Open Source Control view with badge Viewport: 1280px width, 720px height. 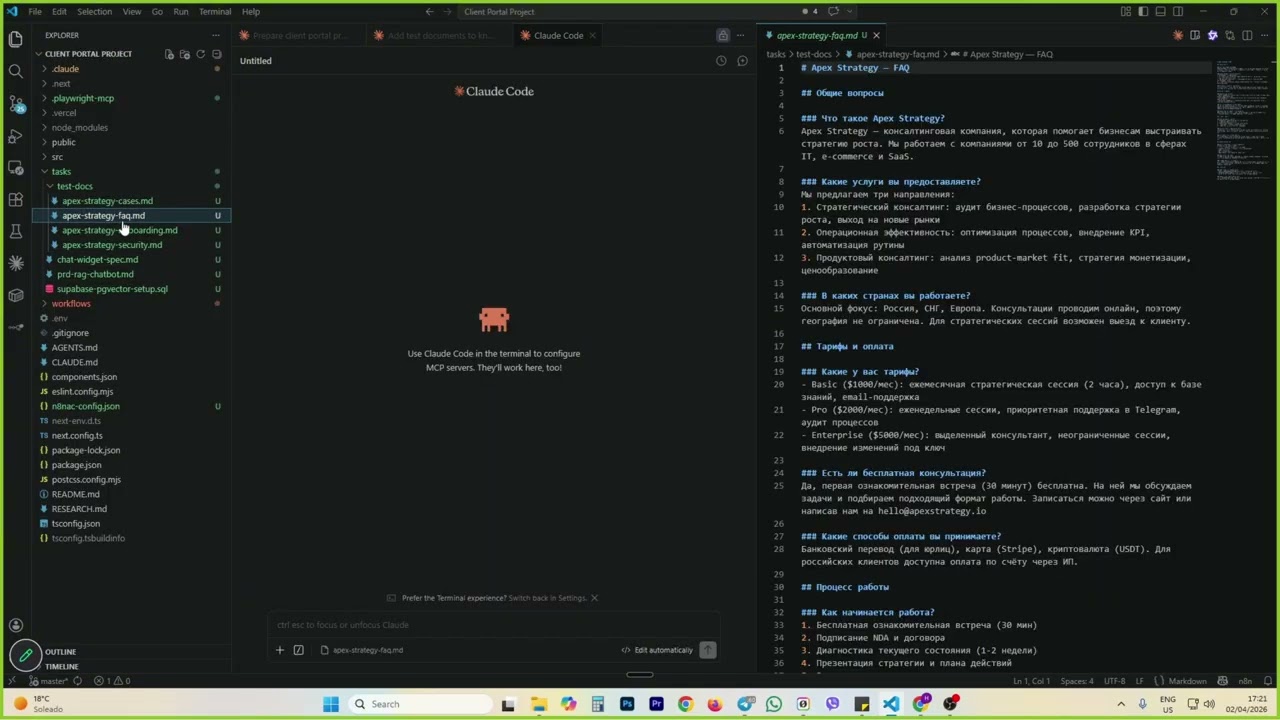click(x=15, y=103)
